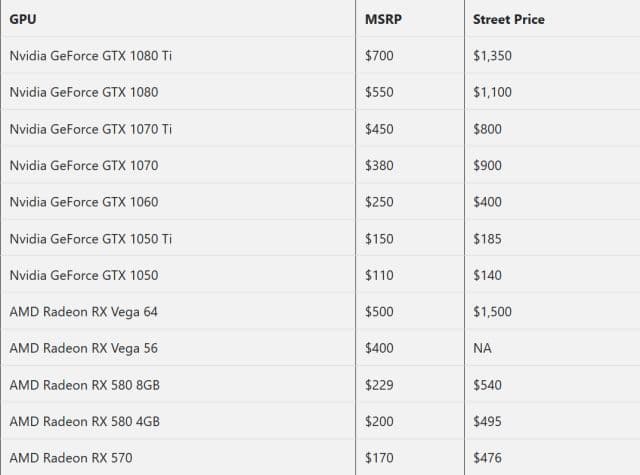
Task: Click the $476 street price cell
Action: click(487, 458)
